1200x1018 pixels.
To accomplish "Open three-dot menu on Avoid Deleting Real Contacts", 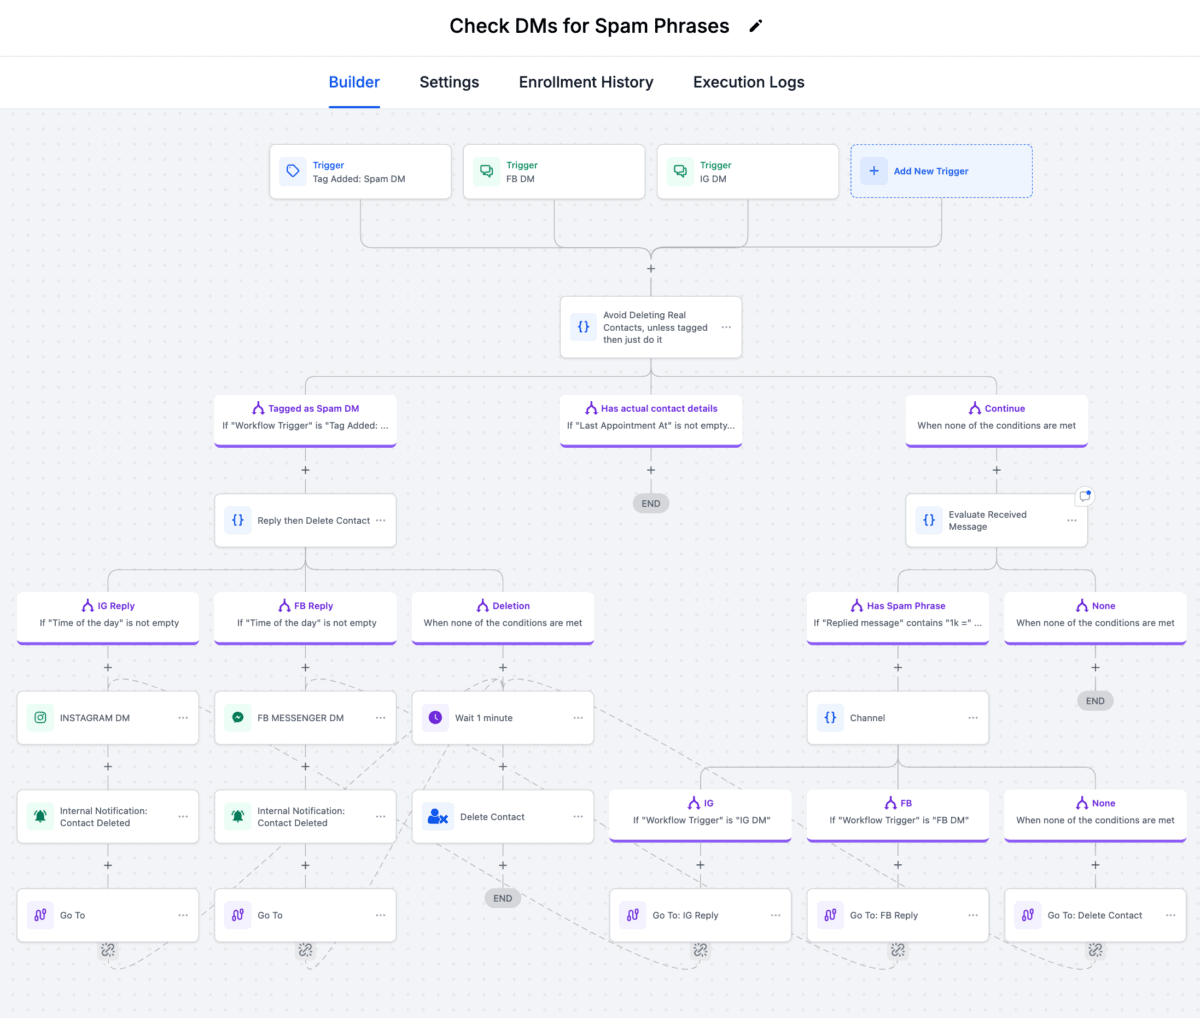I will [726, 327].
